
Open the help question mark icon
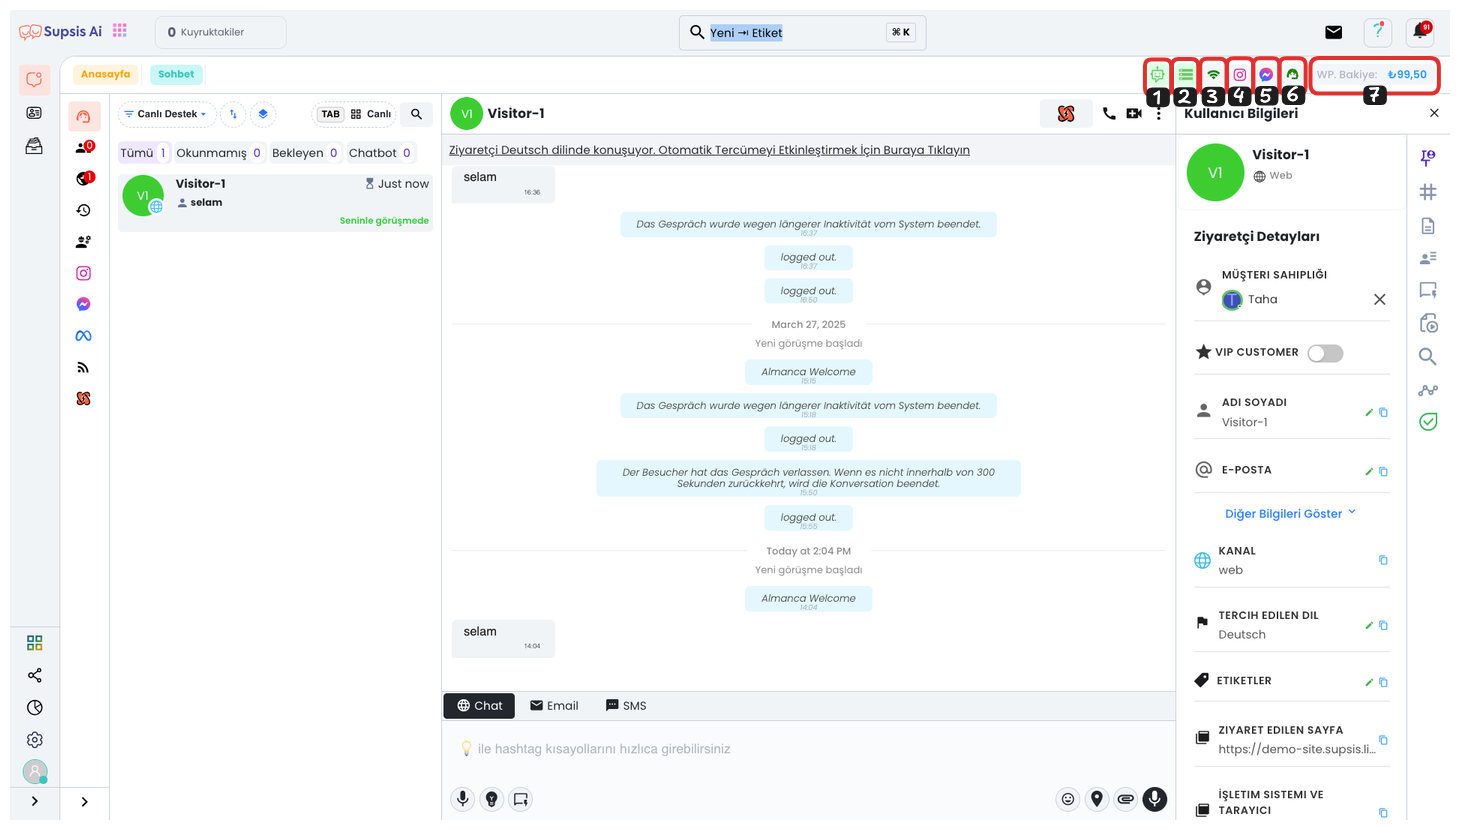click(1378, 32)
